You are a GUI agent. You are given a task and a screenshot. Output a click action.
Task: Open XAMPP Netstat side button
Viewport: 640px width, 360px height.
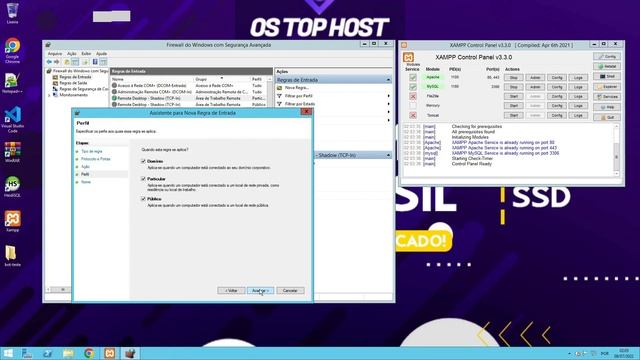tap(607, 67)
